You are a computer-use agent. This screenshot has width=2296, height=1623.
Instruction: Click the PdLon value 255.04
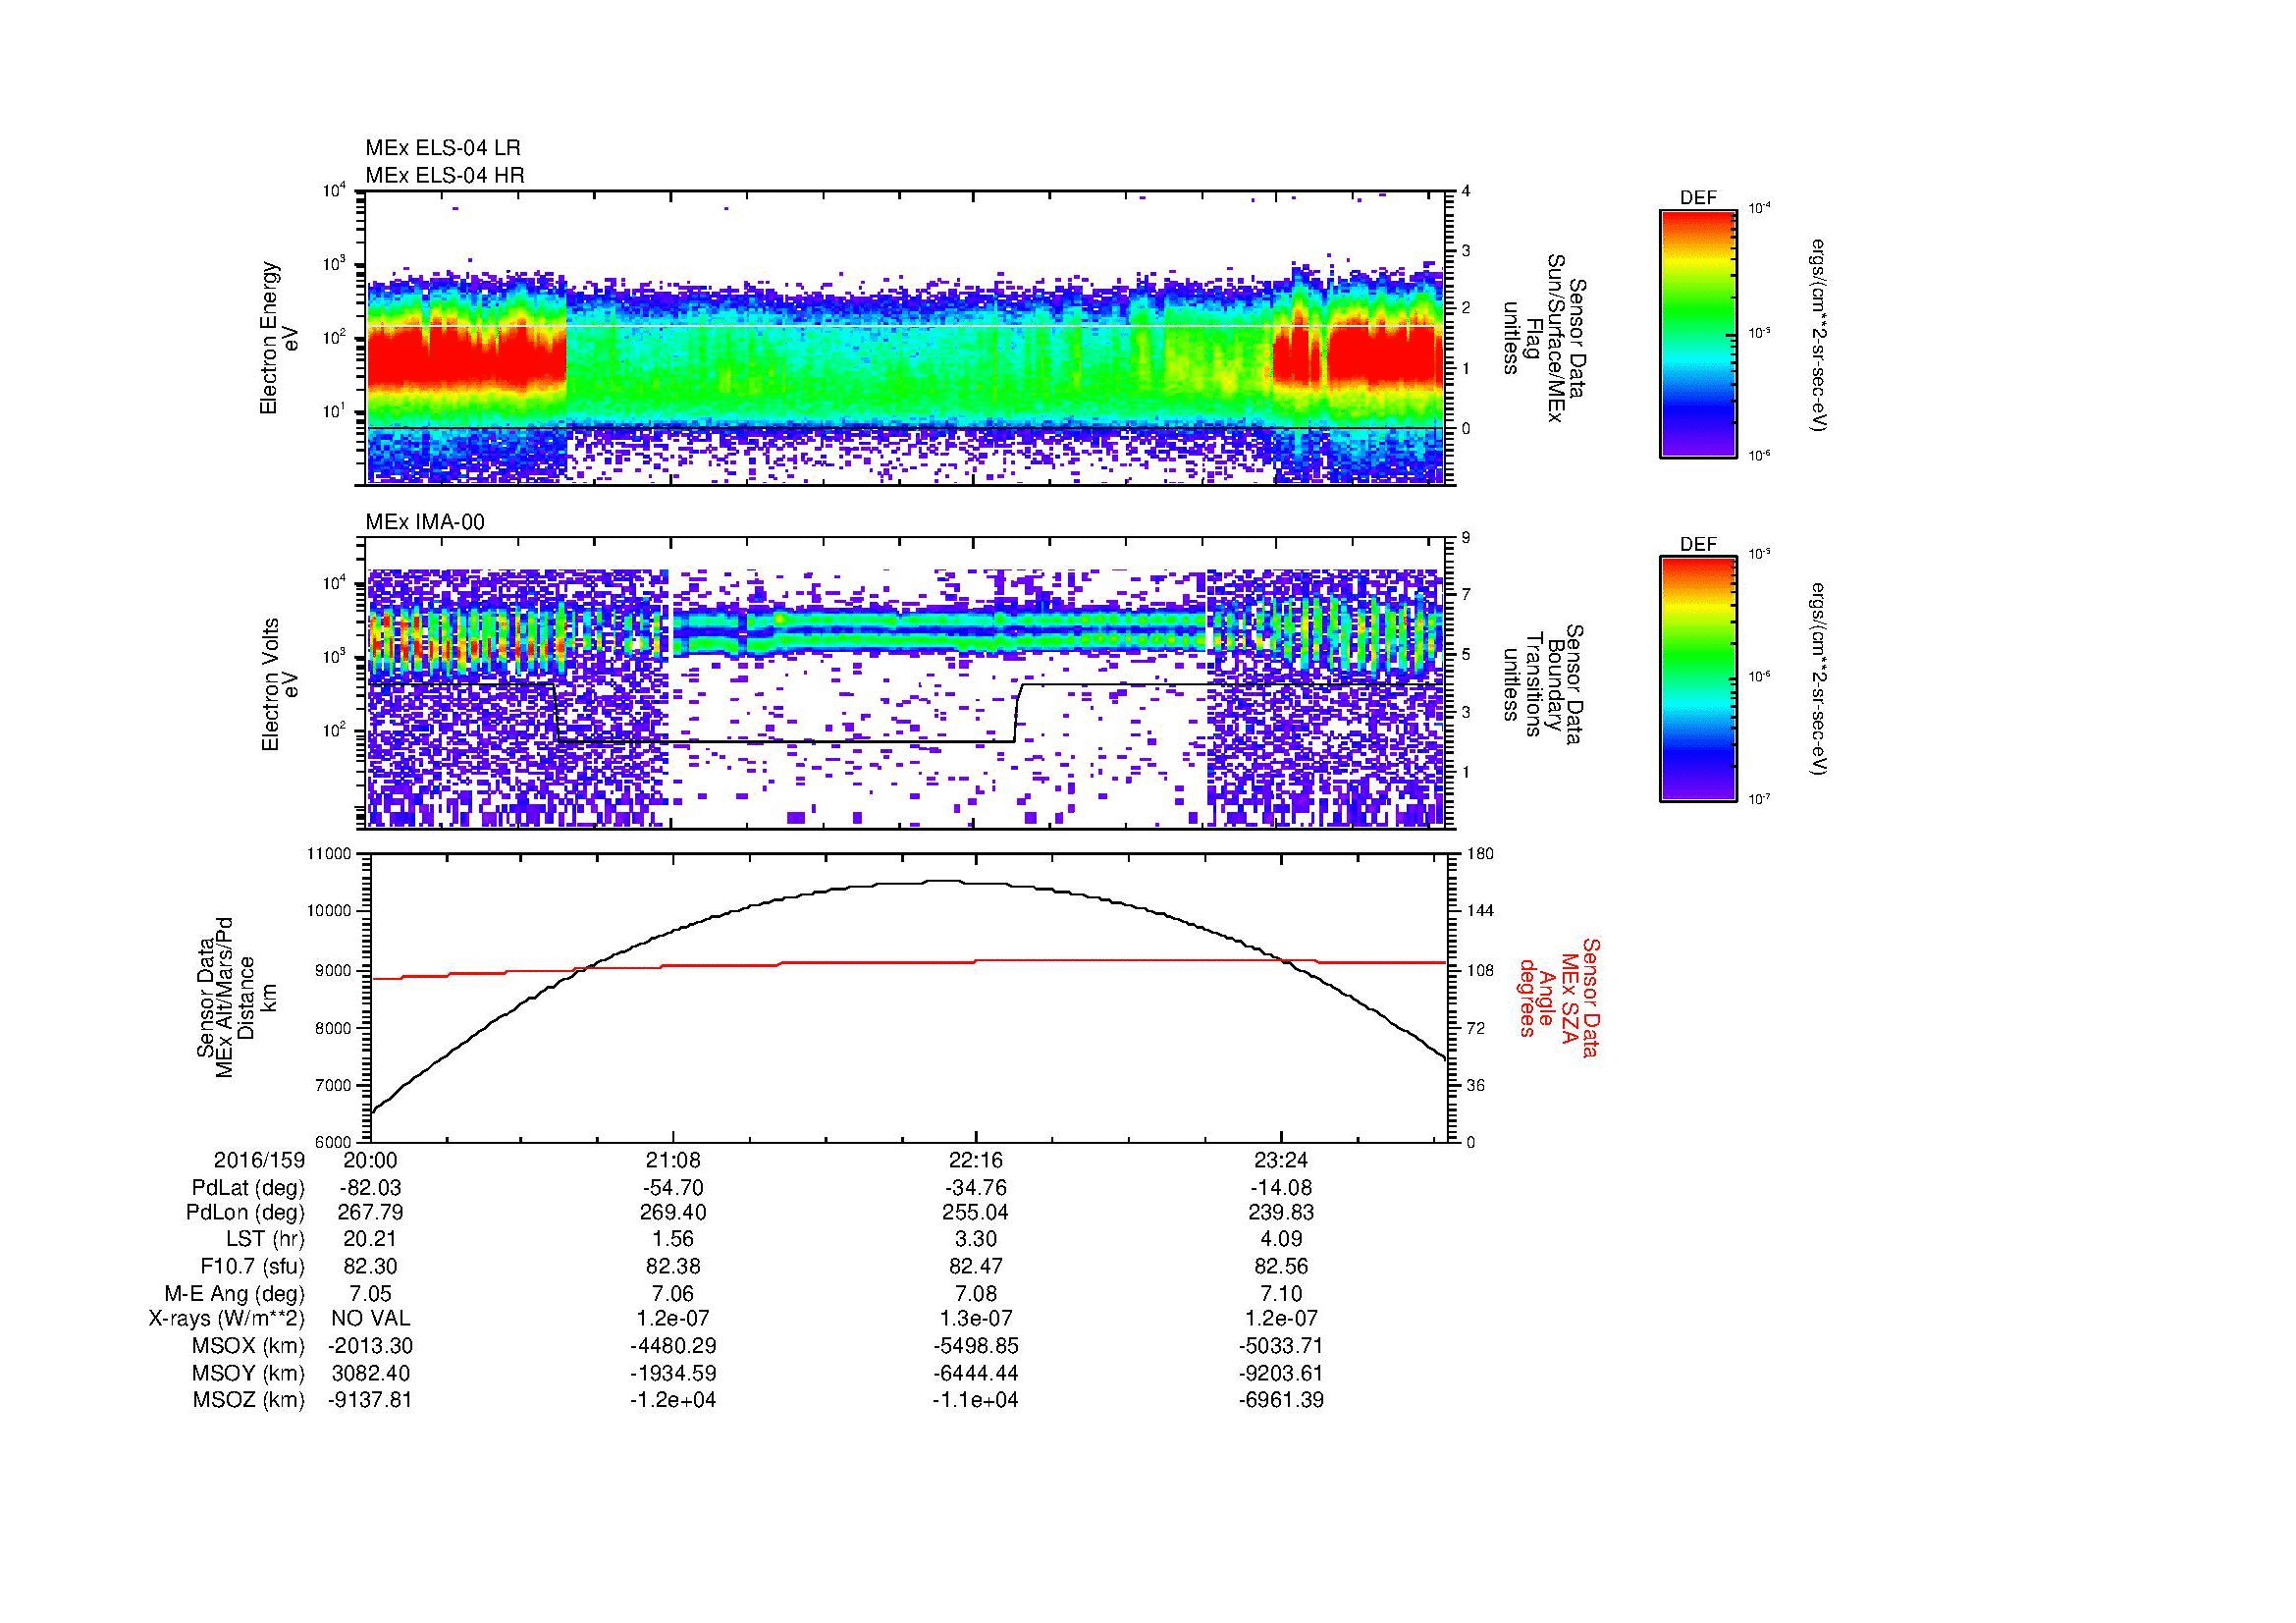(x=977, y=1213)
